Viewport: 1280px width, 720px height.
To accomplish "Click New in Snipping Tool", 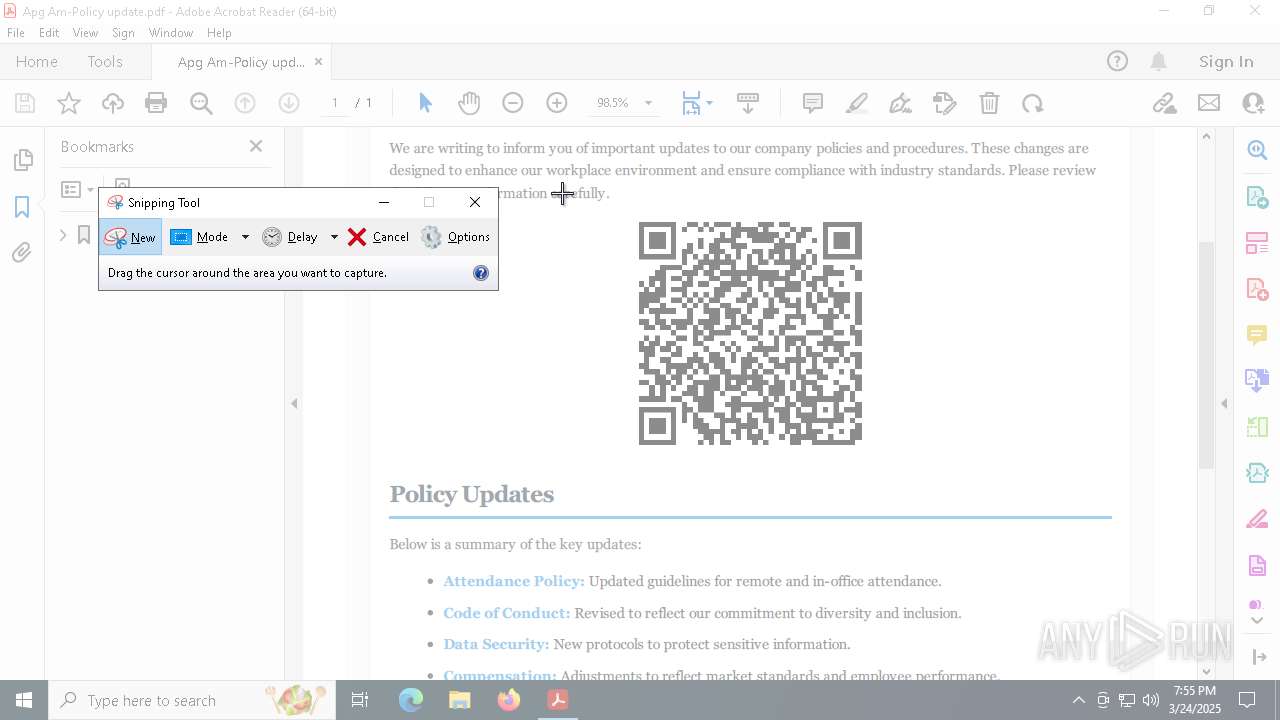I will tap(131, 237).
